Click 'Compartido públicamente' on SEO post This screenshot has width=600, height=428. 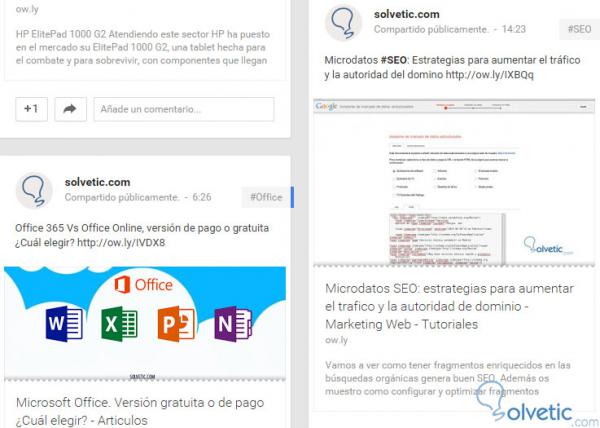point(431,29)
